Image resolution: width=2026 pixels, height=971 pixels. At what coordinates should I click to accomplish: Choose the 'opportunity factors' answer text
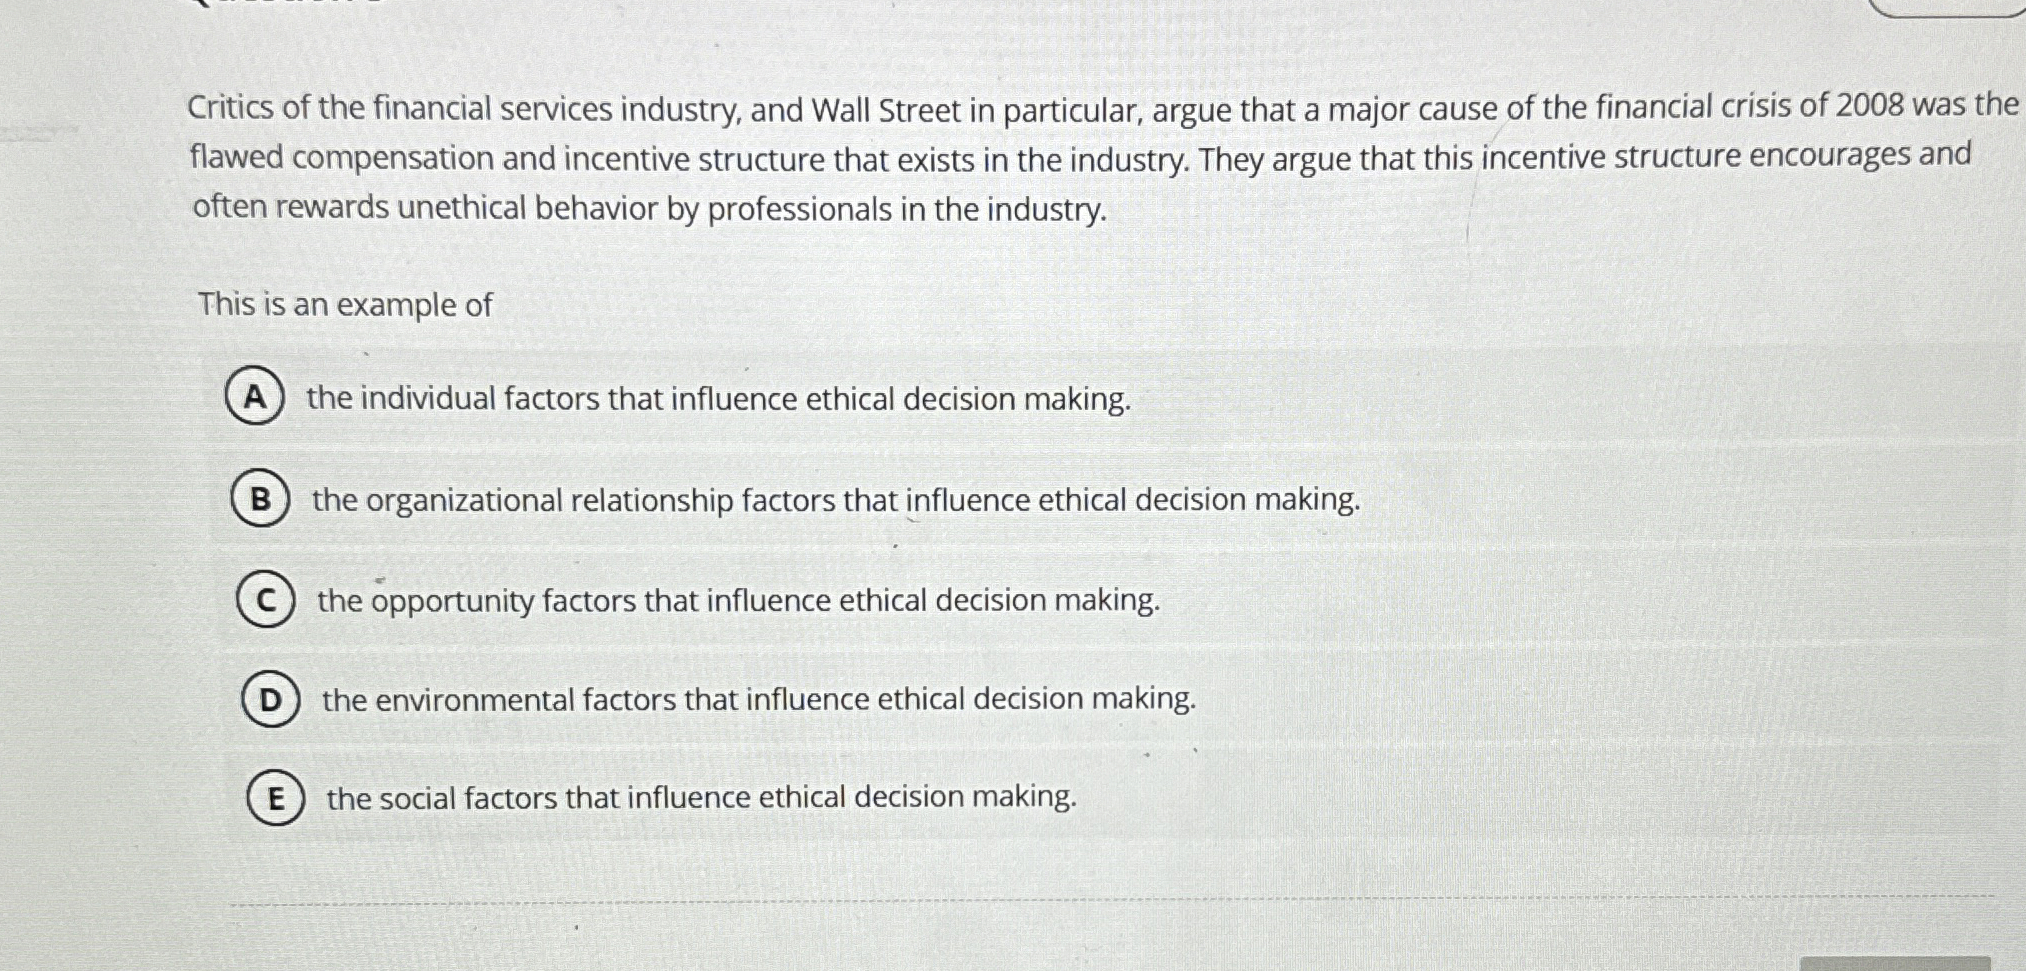(x=738, y=600)
